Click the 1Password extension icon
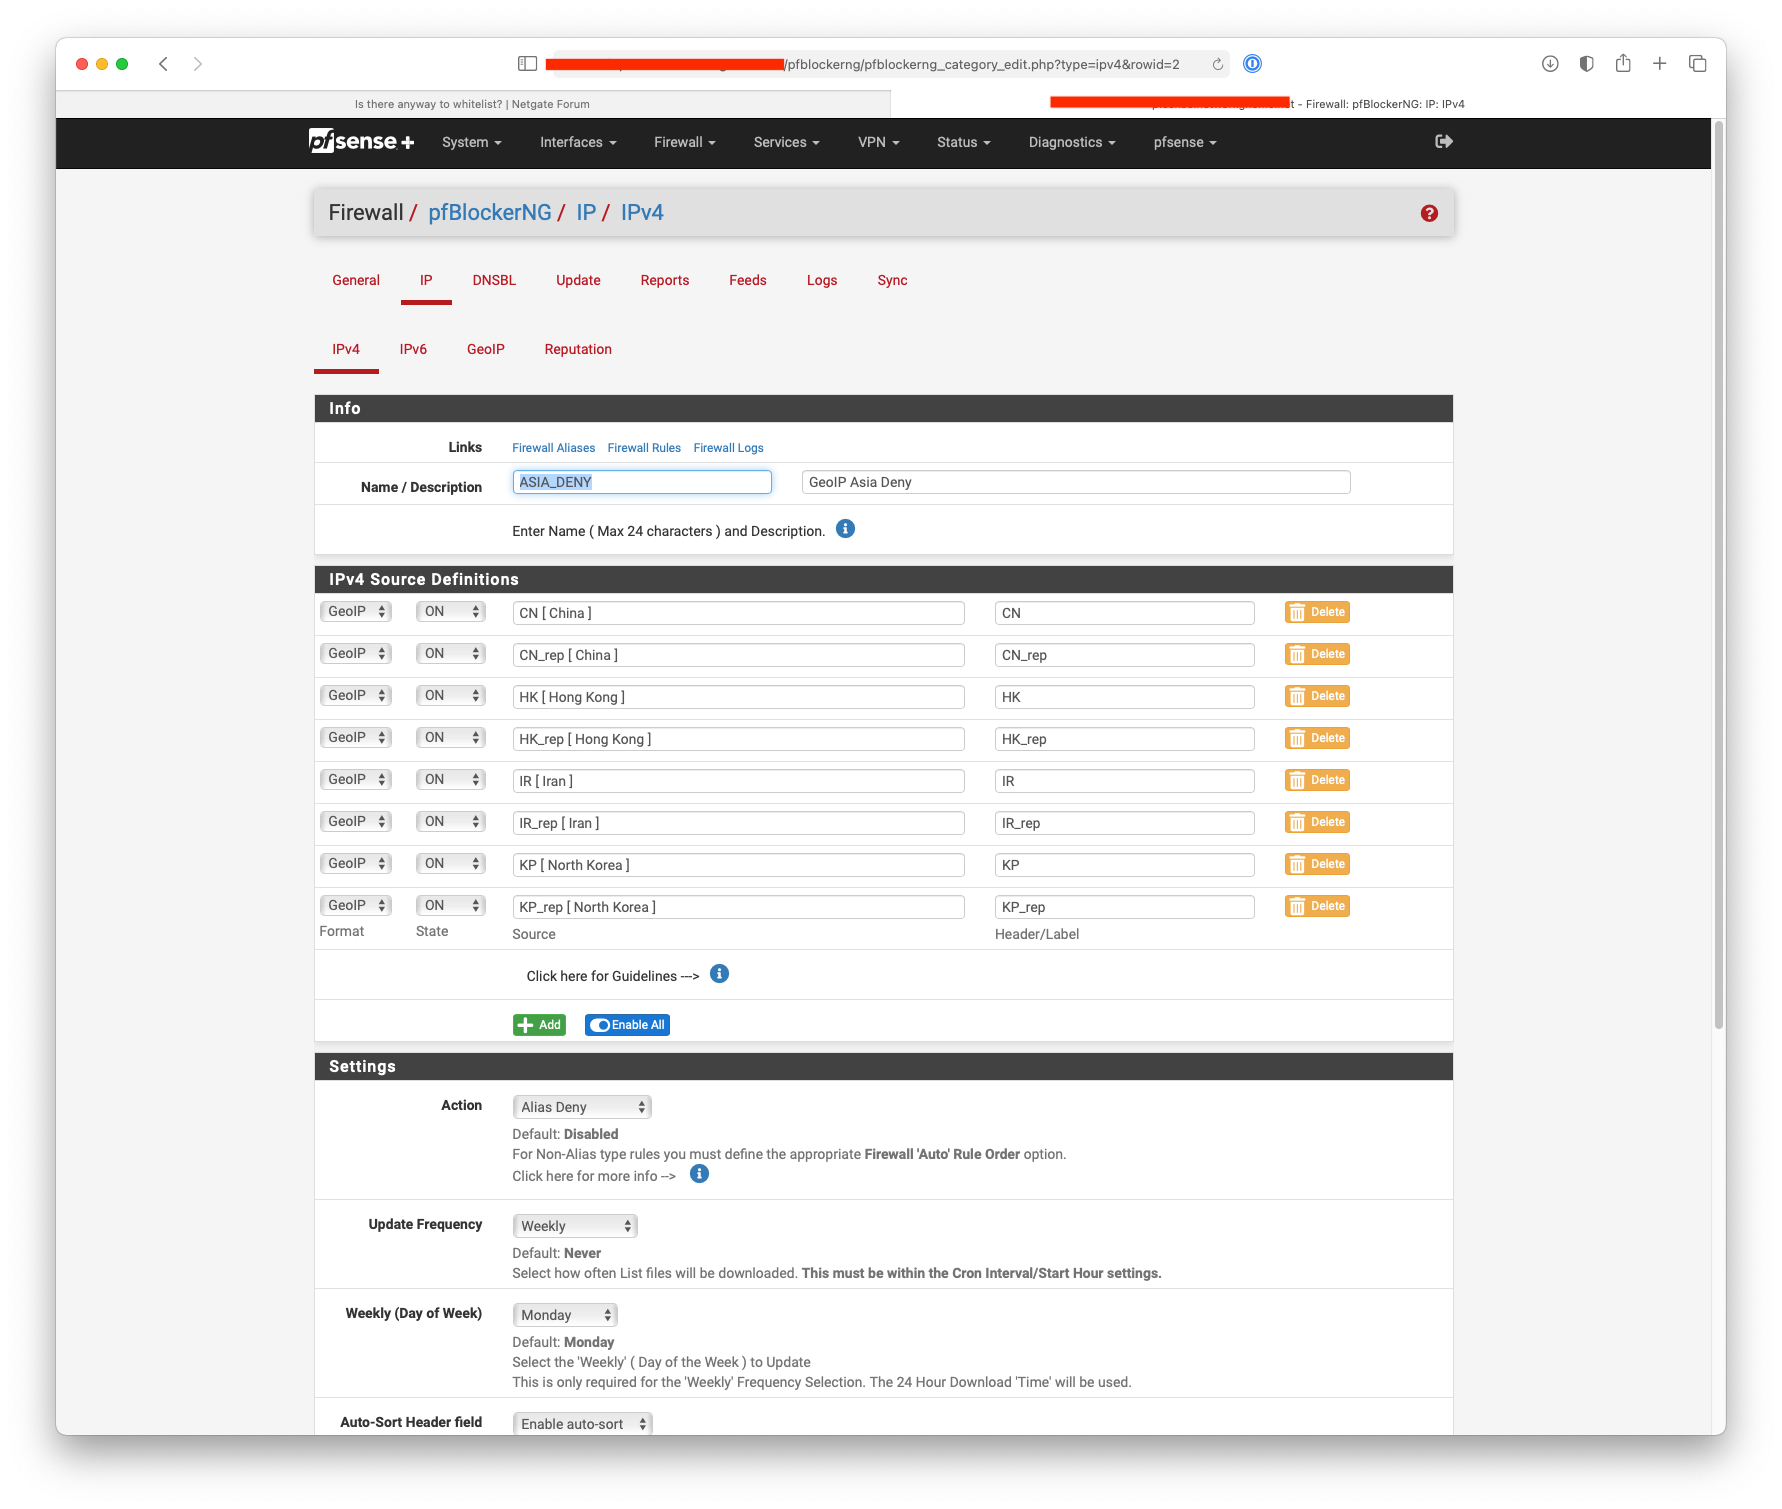This screenshot has width=1782, height=1509. 1252,64
